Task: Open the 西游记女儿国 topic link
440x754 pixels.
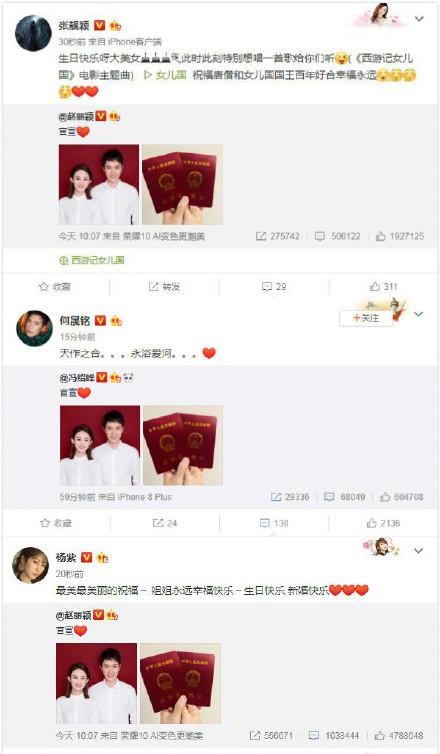Action: point(92,260)
